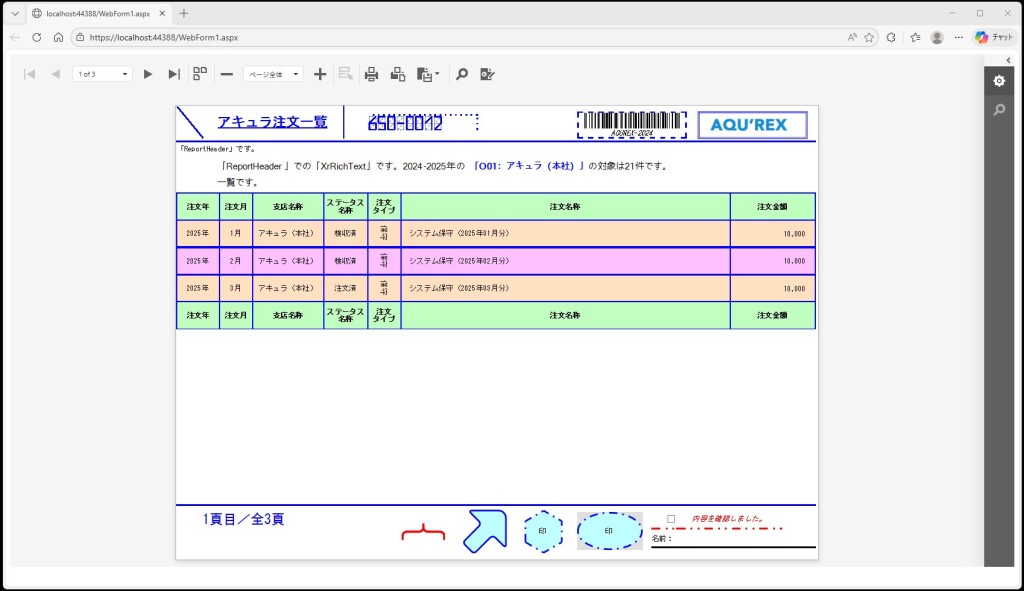Expand the export format dropdown

[437, 74]
